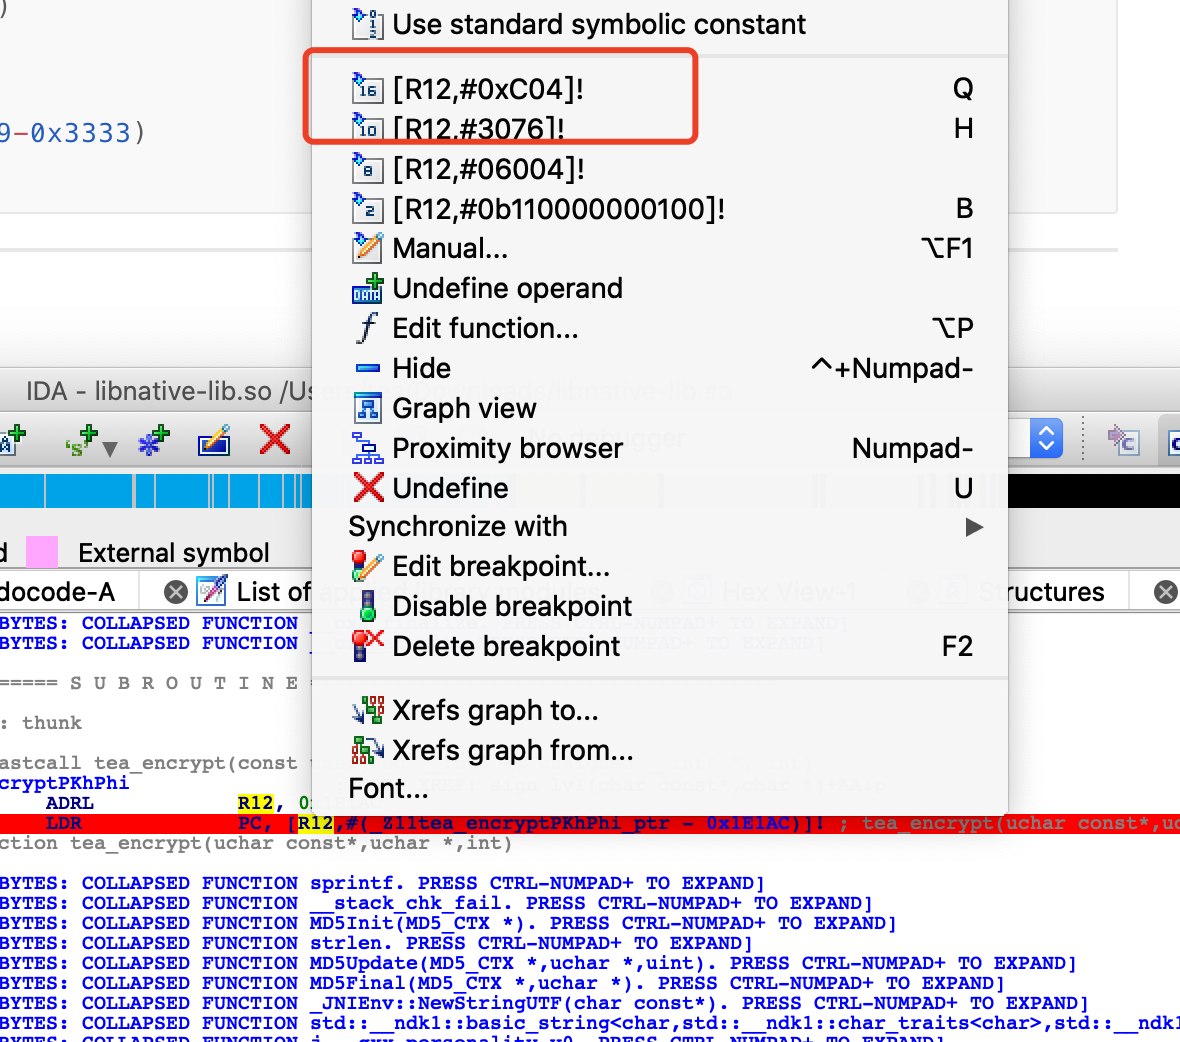
Task: Select binary operand [R12,#0b110000000100]!
Action: point(659,208)
